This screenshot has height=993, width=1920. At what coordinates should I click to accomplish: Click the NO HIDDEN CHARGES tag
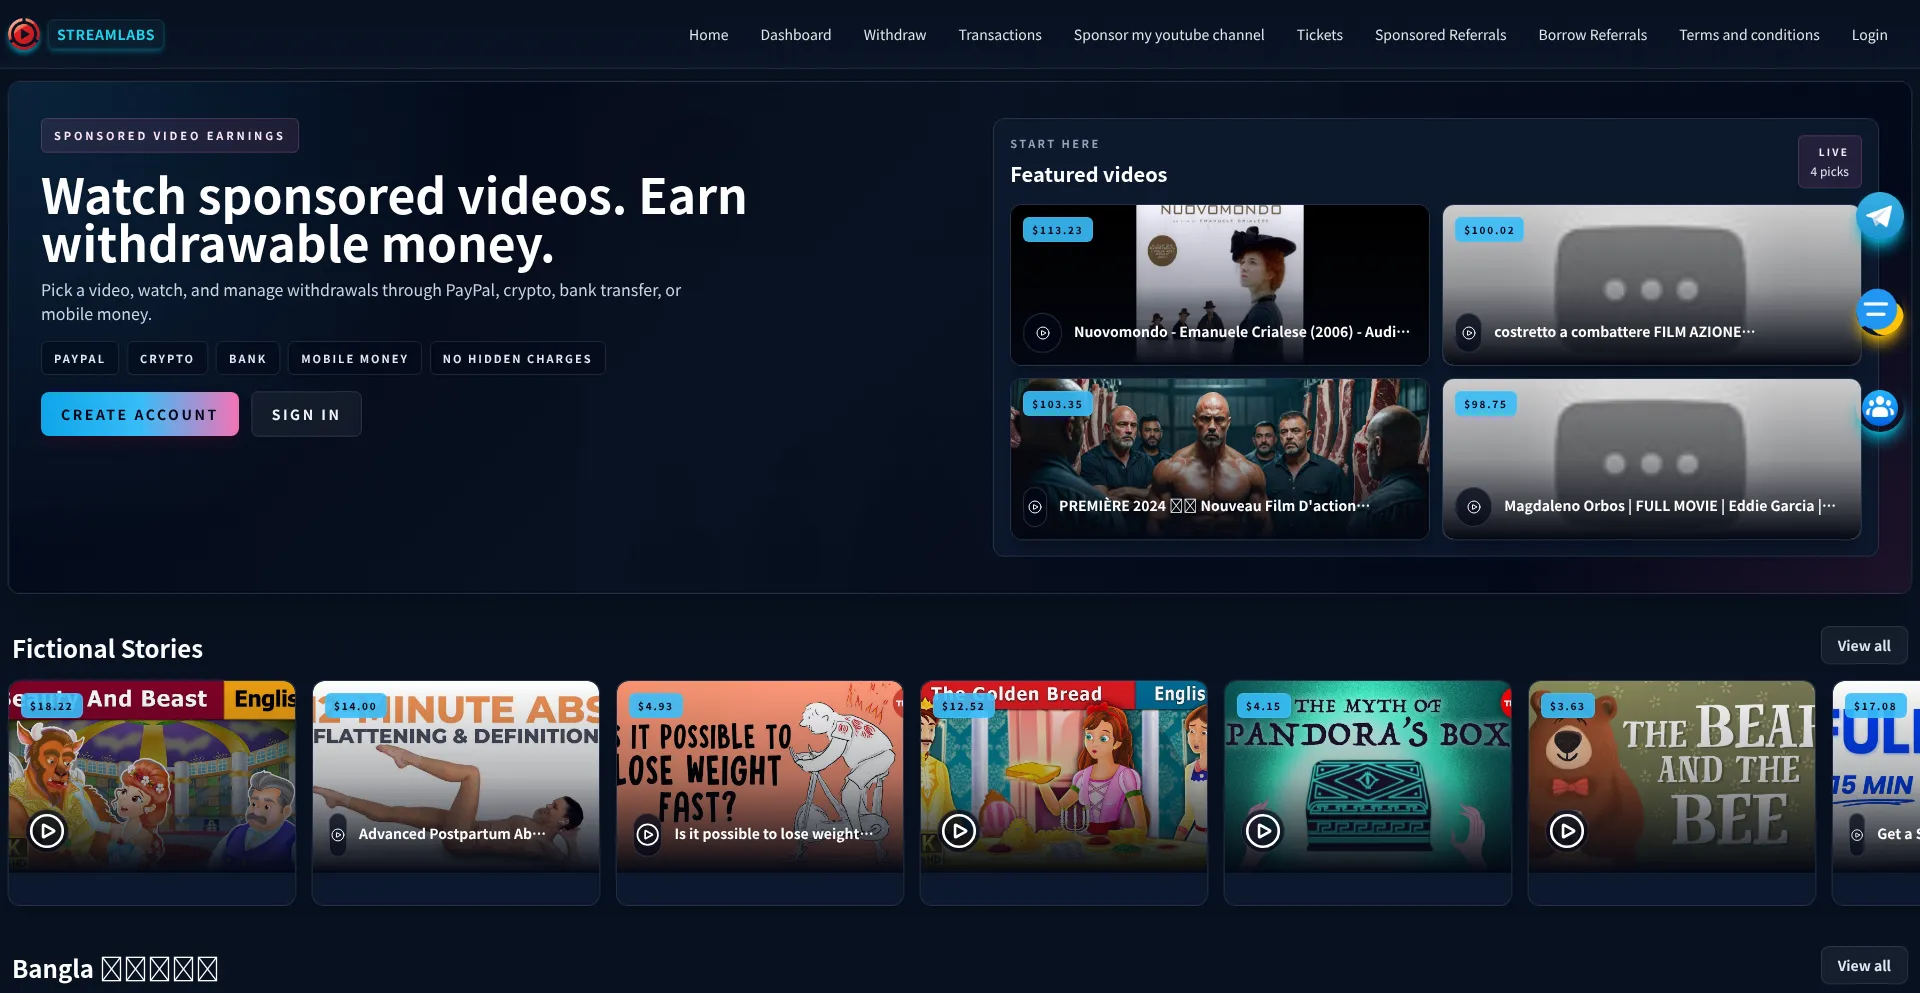[517, 358]
